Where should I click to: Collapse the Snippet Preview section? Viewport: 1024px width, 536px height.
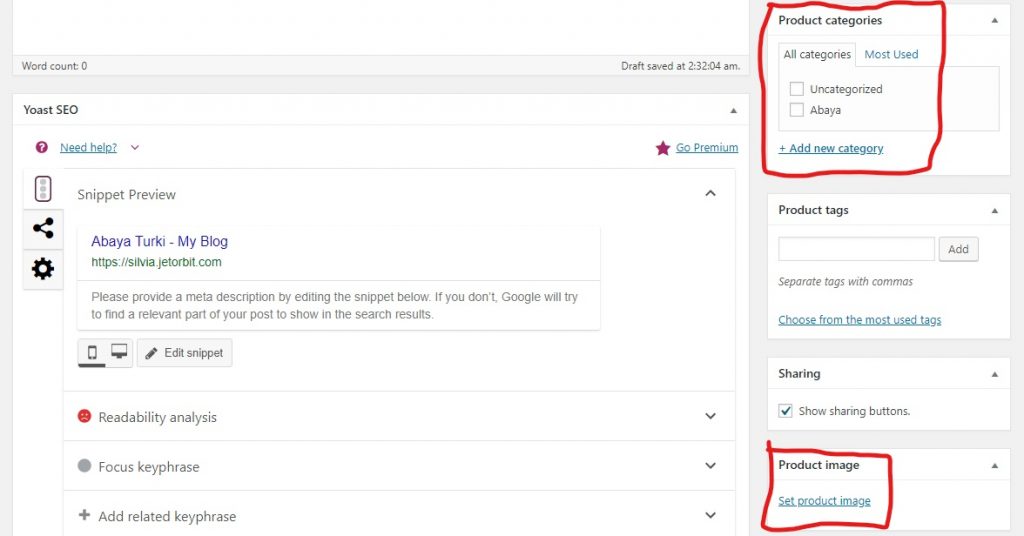(x=711, y=193)
